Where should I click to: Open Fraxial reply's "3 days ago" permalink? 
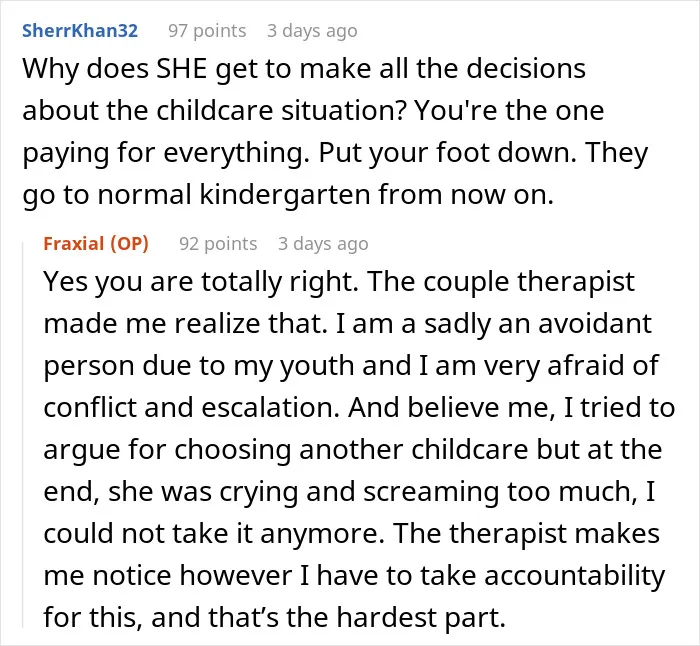(x=323, y=244)
